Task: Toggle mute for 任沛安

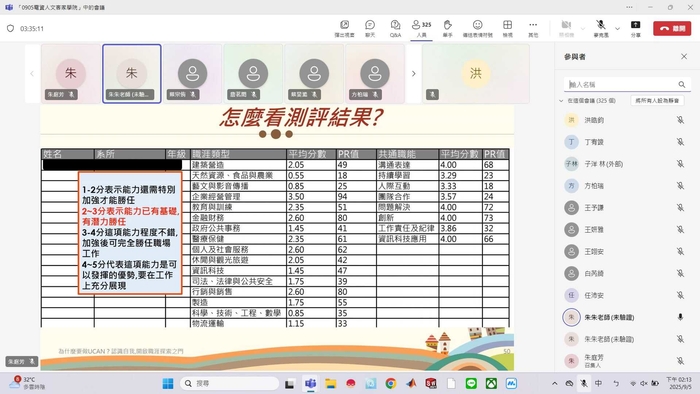Action: (x=680, y=295)
